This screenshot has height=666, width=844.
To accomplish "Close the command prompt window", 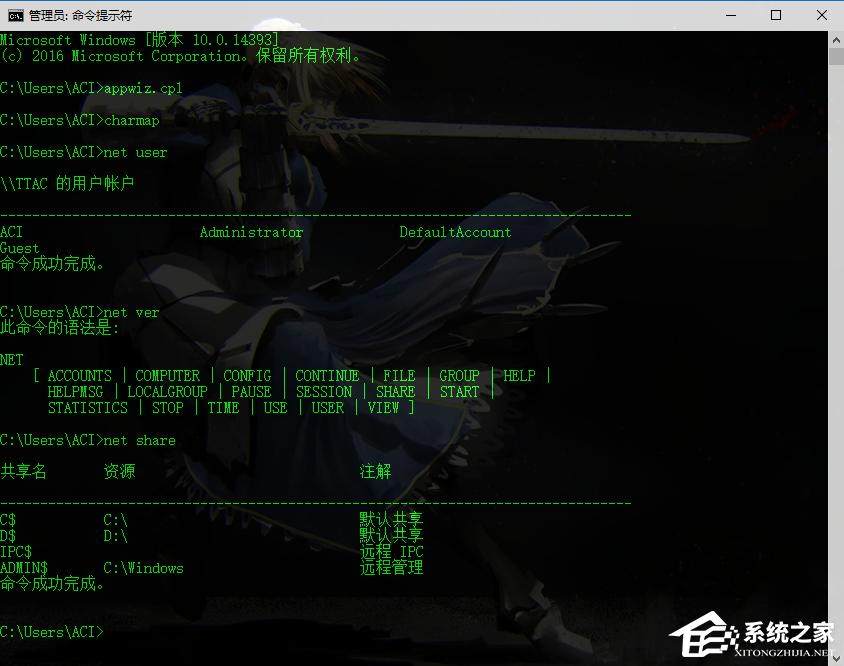I will click(x=821, y=15).
